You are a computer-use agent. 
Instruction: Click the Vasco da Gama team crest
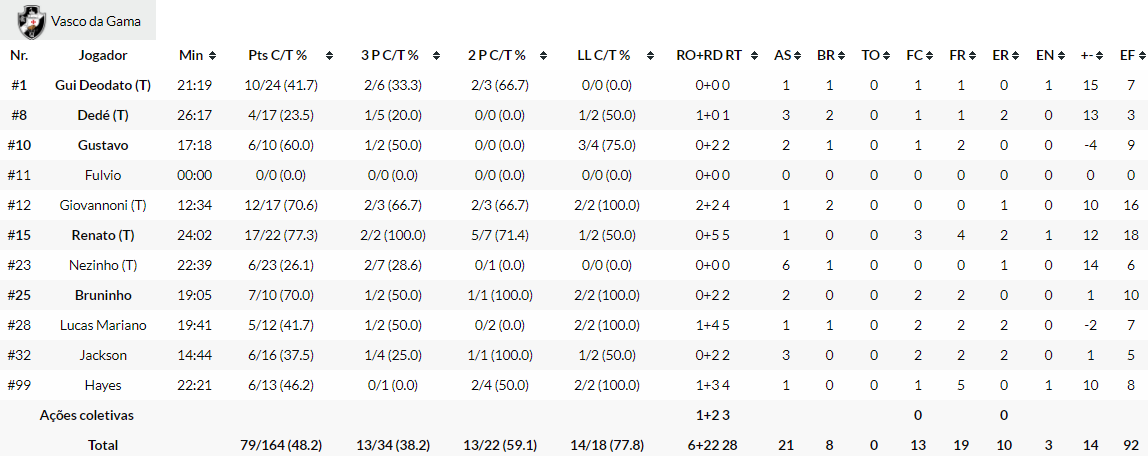point(33,20)
